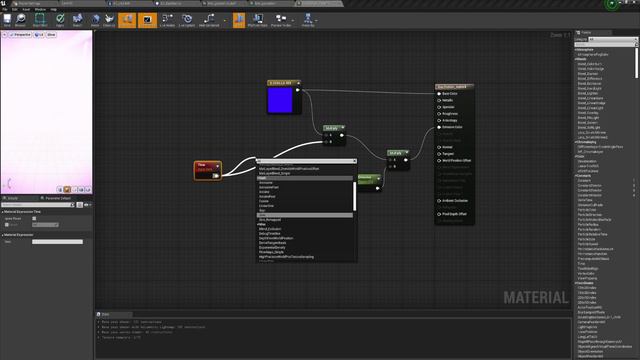The height and width of the screenshot is (360, 640).
Task: Open the Asset menu
Action: point(26,9)
